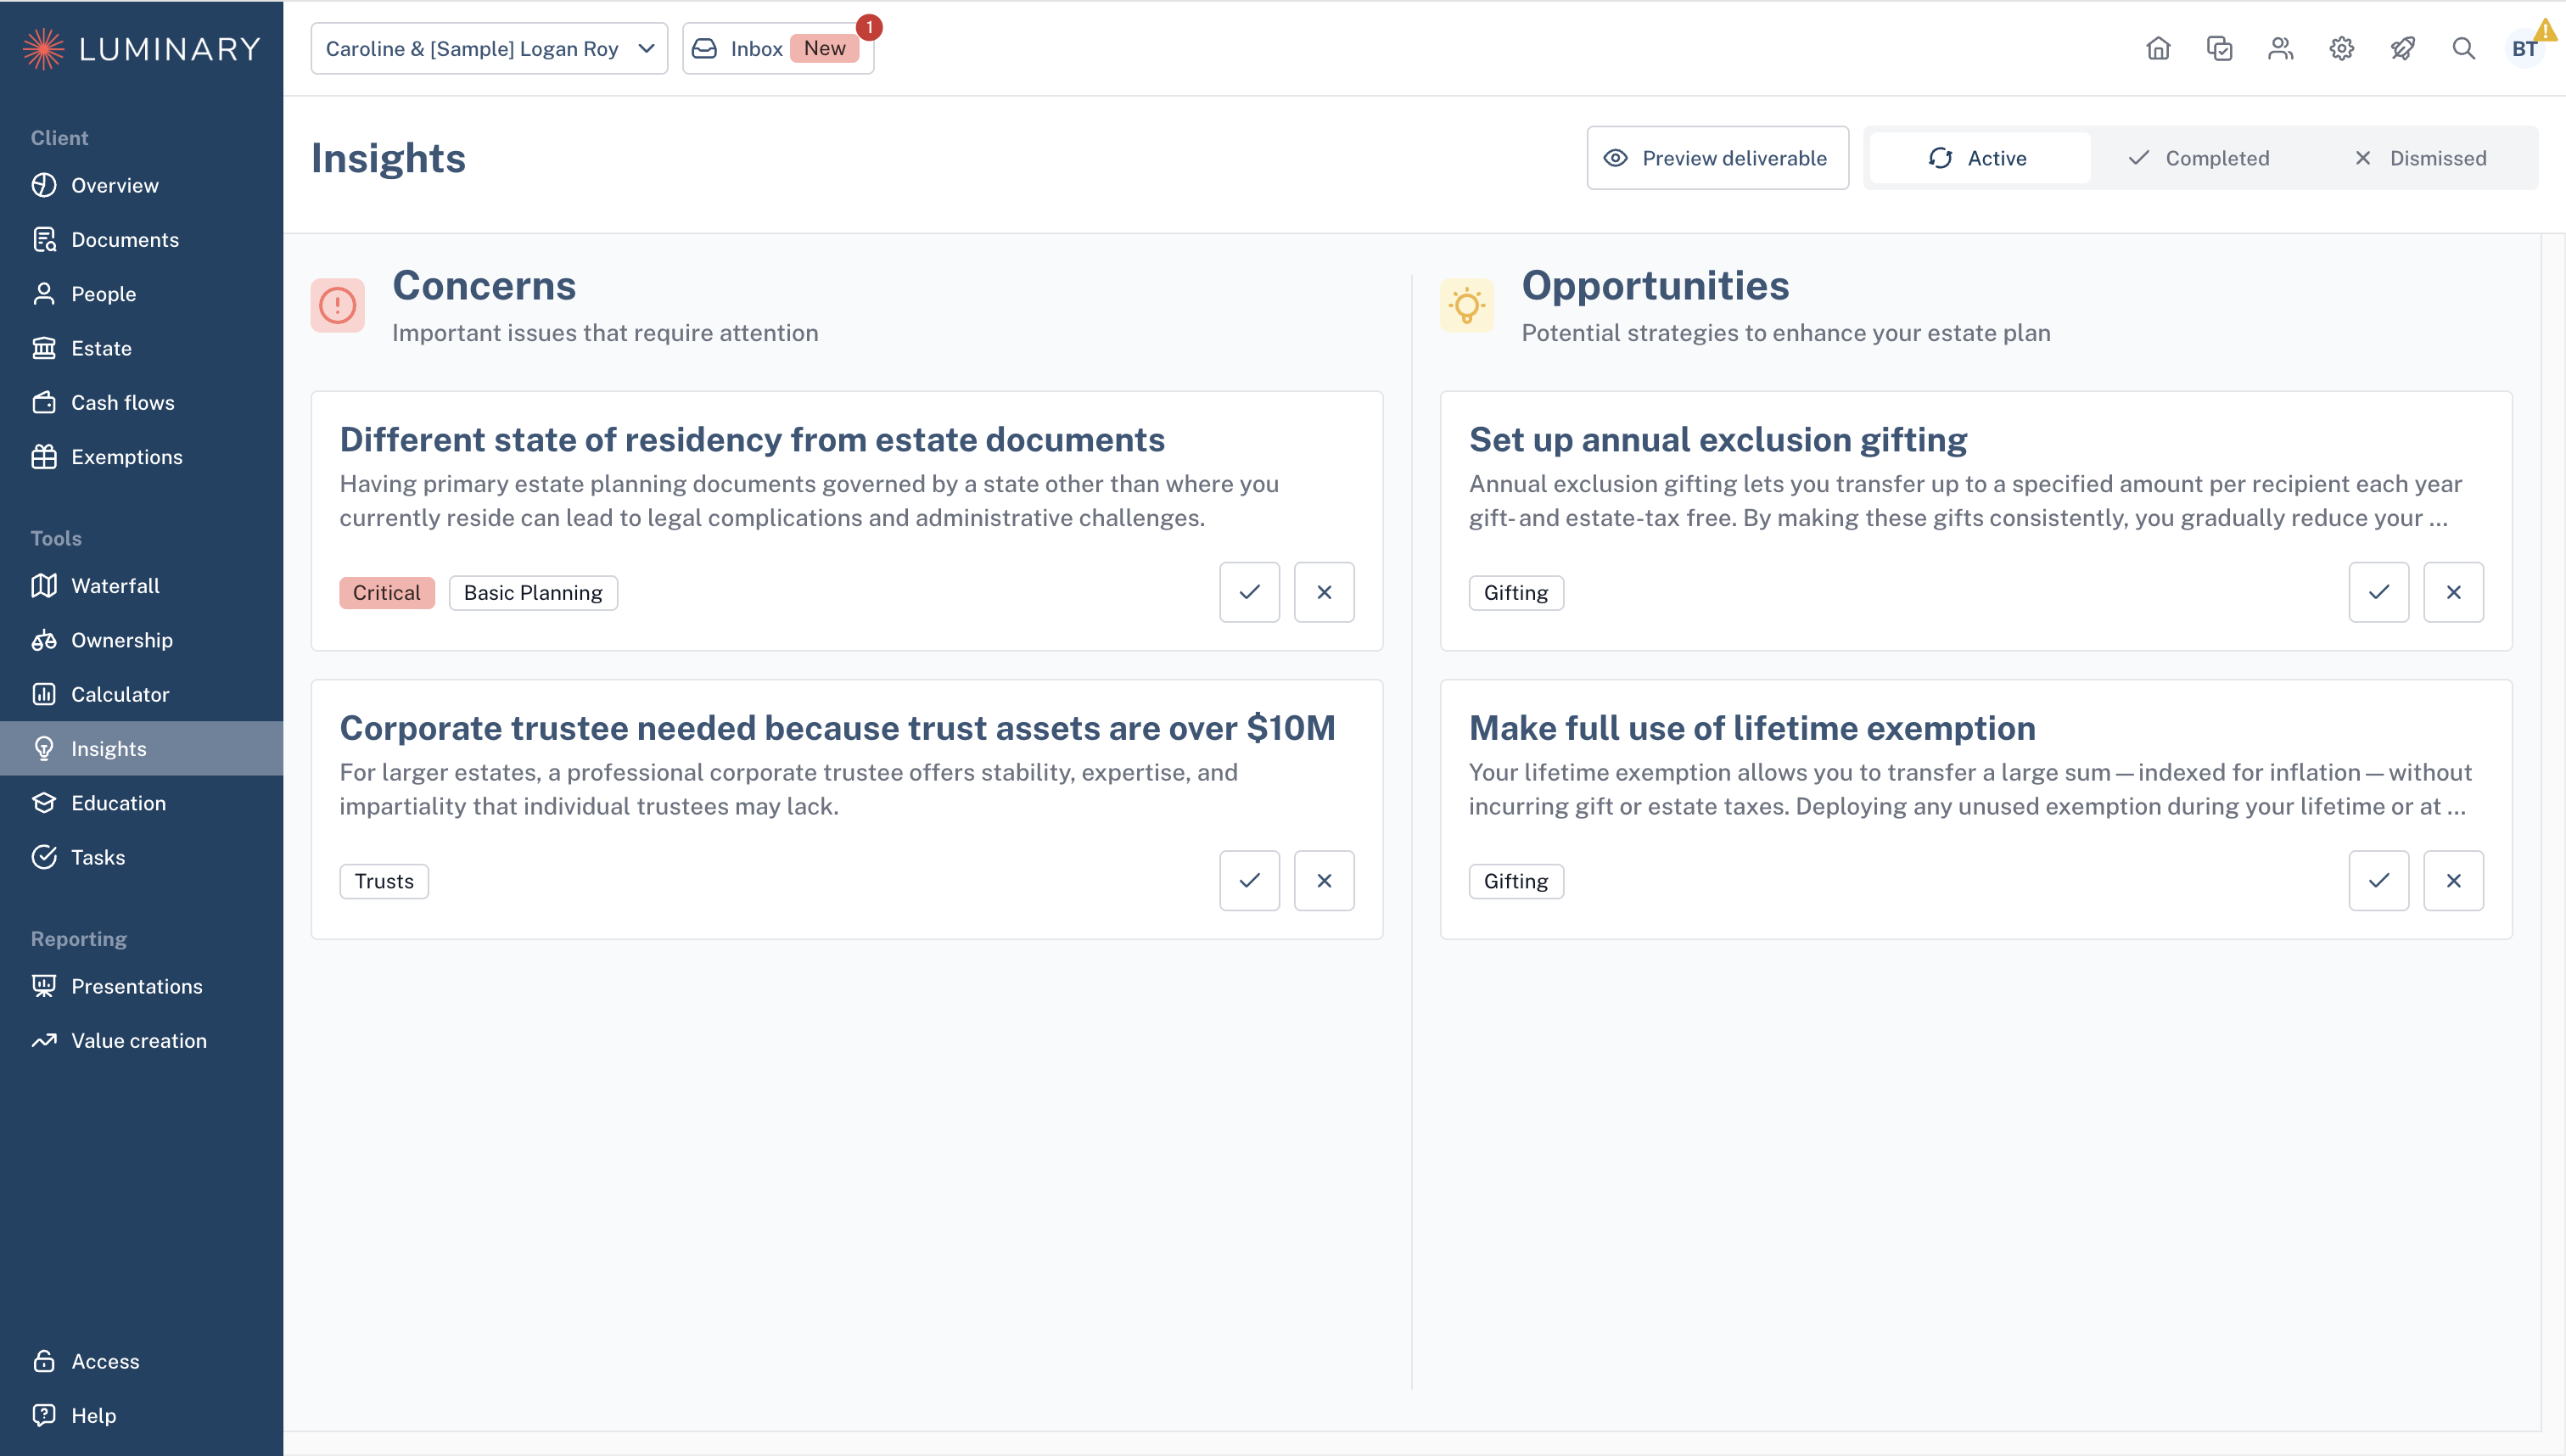Screen dimensions: 2566x1456
Task: Open Exemptions page
Action: point(141,456)
